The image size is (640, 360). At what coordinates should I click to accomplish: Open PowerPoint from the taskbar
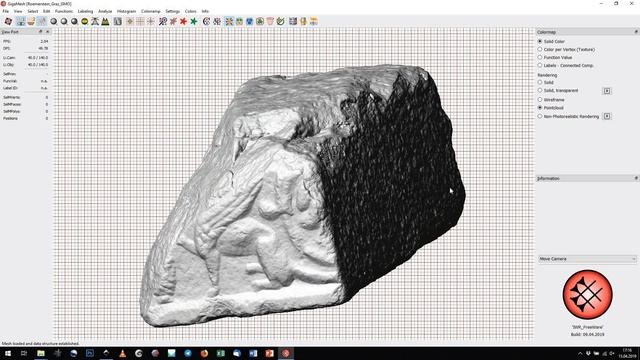click(269, 353)
